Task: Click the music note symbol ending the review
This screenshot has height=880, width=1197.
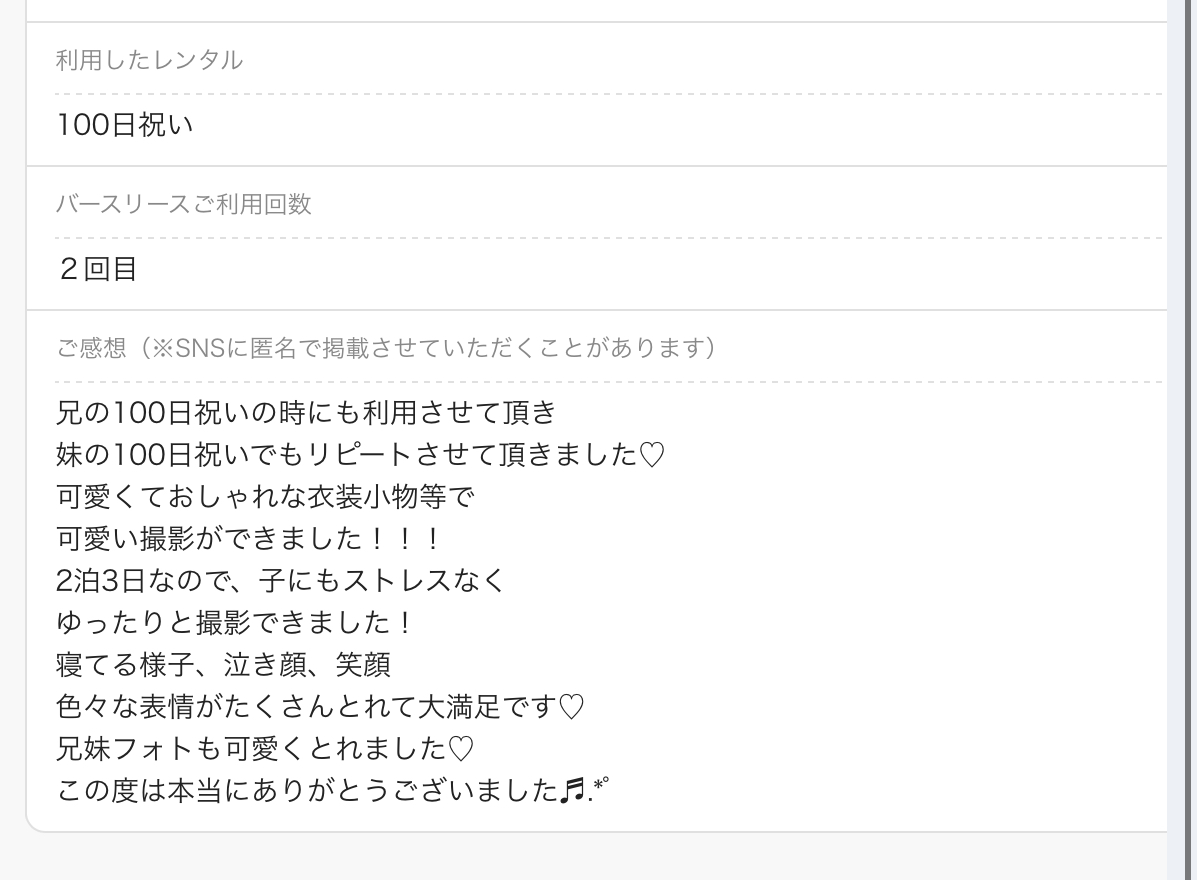Action: (x=573, y=790)
